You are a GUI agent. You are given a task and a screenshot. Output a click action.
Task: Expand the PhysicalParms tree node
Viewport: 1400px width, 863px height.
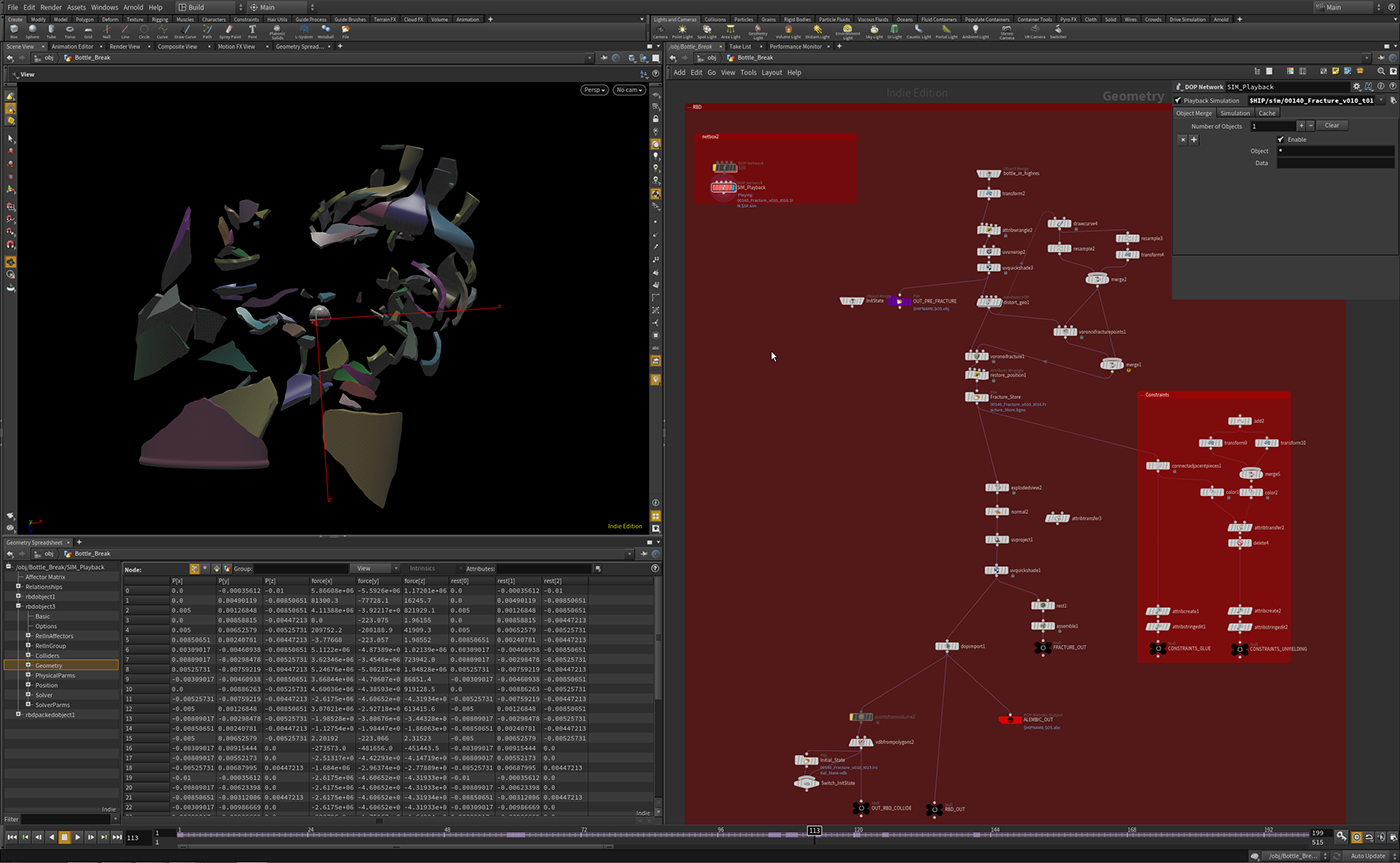point(28,675)
